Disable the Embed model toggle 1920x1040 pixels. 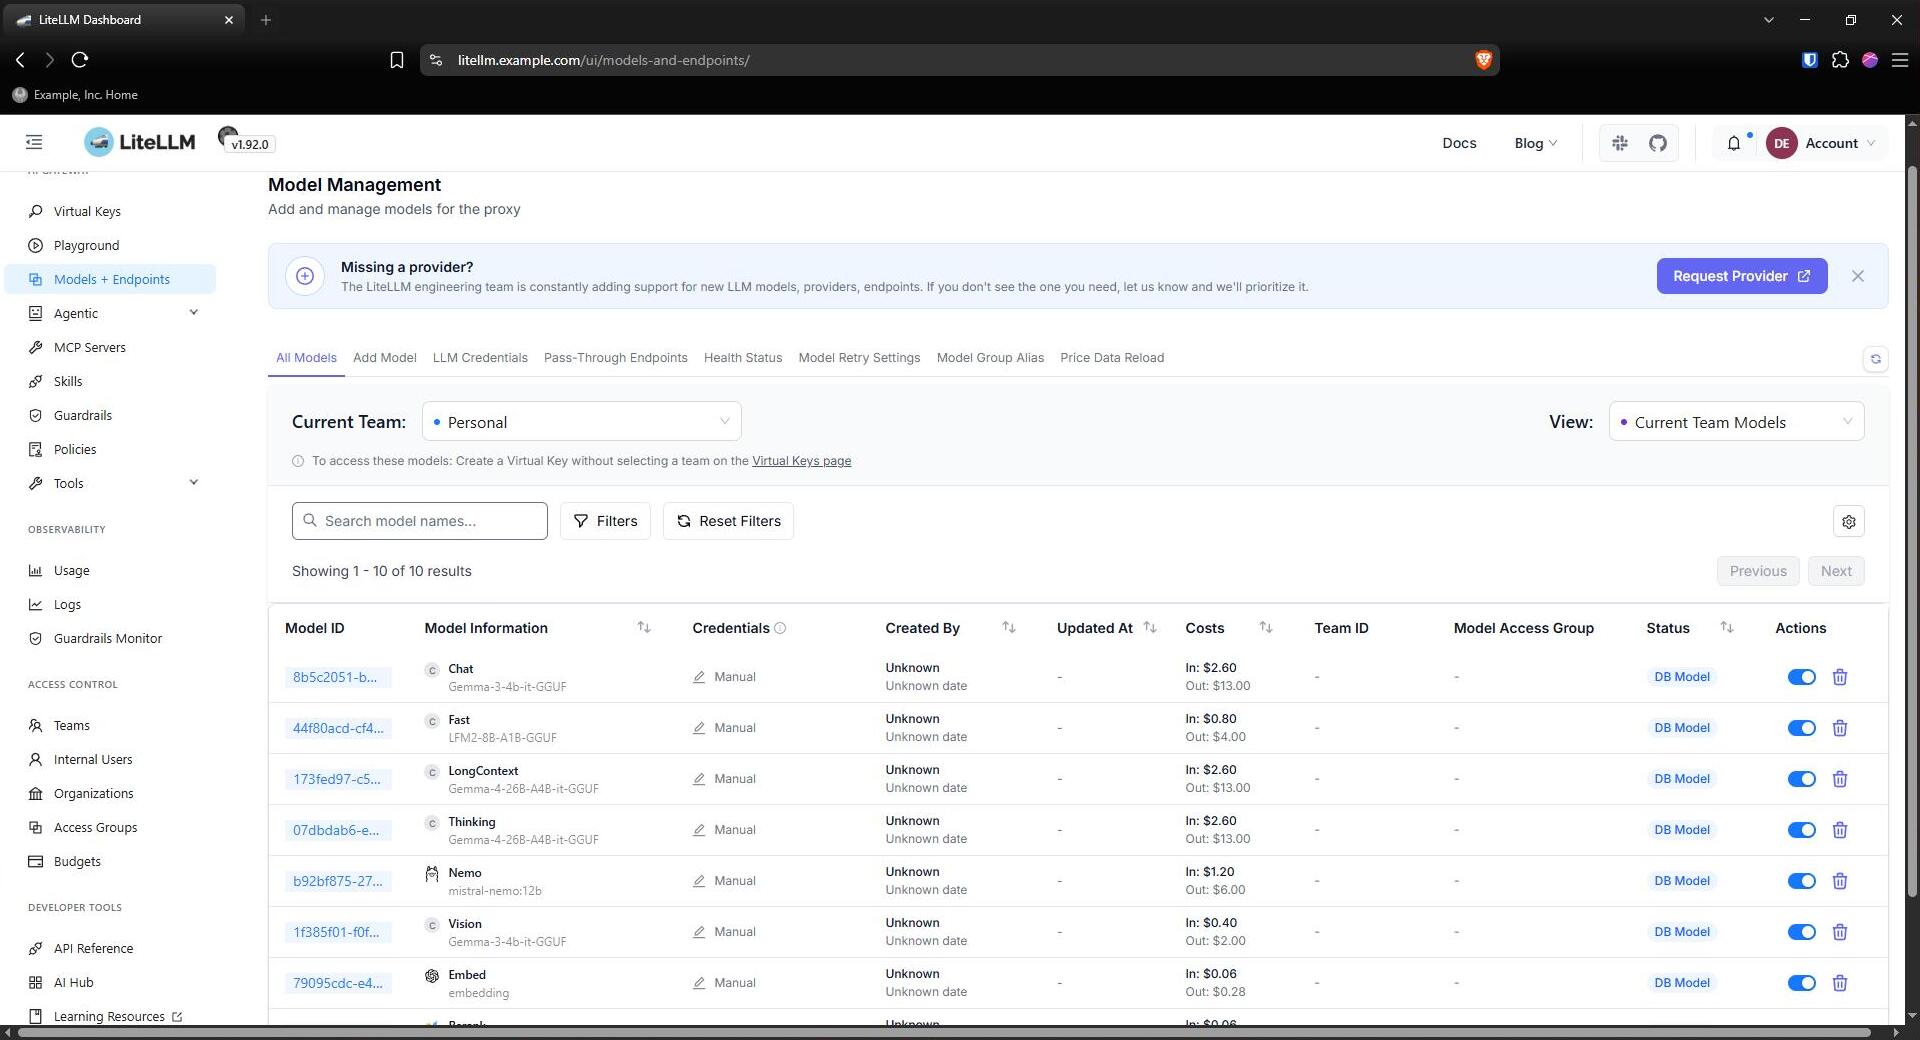point(1801,983)
